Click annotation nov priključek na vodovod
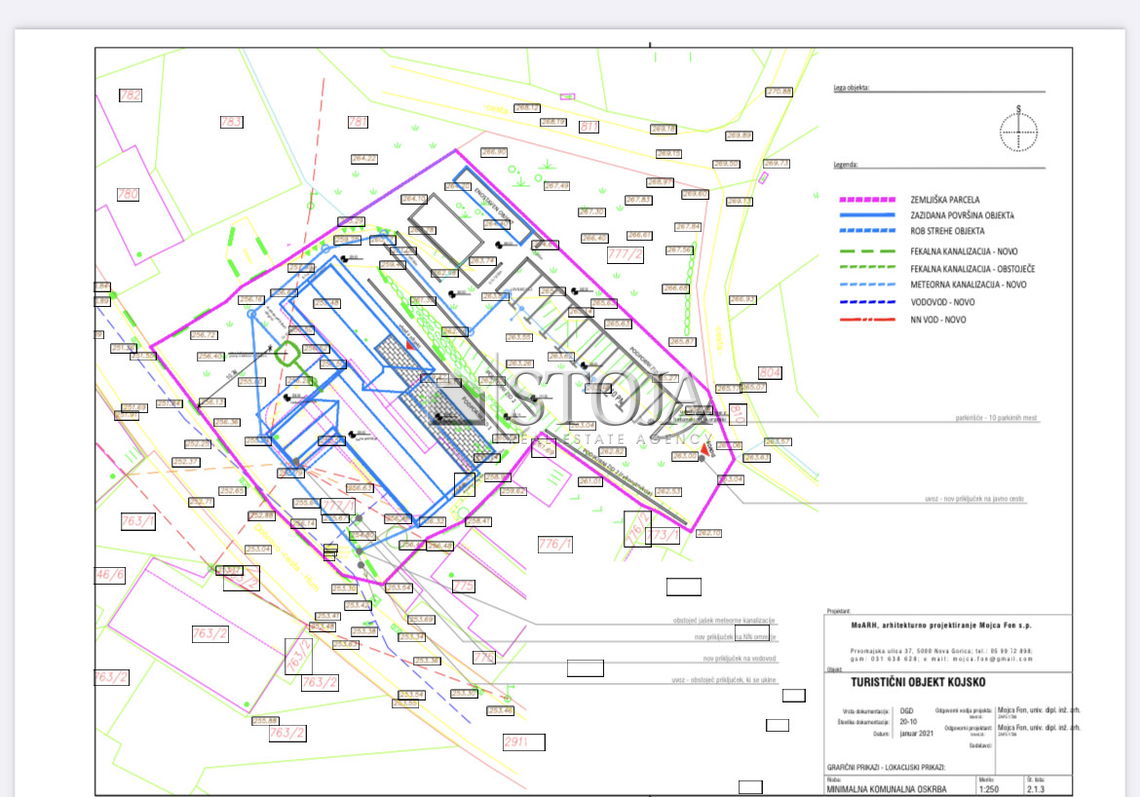 click(739, 659)
